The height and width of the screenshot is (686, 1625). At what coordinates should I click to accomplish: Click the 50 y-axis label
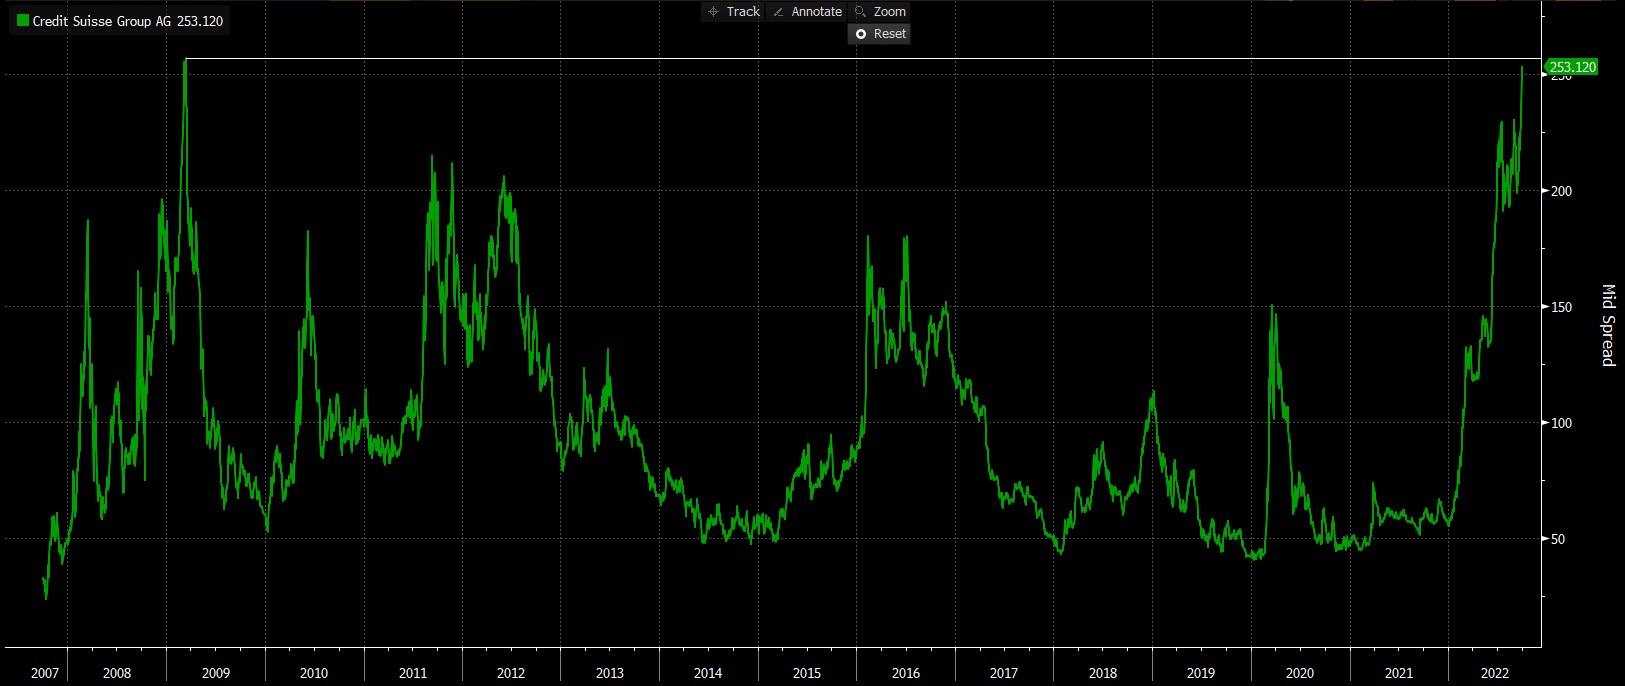[1558, 539]
